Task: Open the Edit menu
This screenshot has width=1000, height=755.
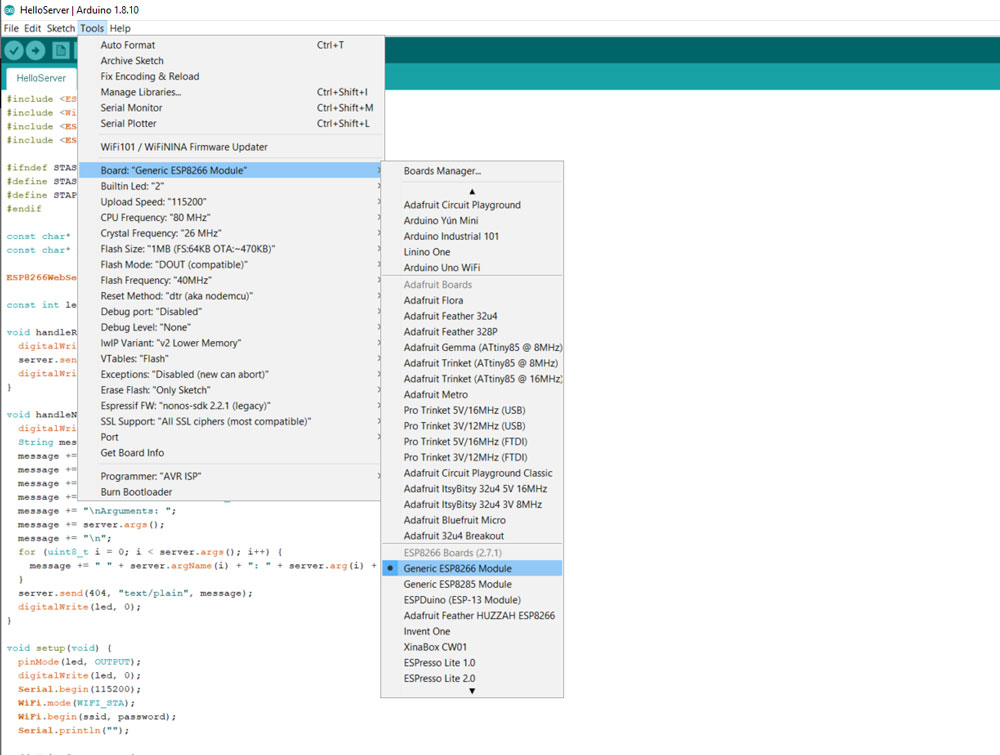Action: click(33, 28)
